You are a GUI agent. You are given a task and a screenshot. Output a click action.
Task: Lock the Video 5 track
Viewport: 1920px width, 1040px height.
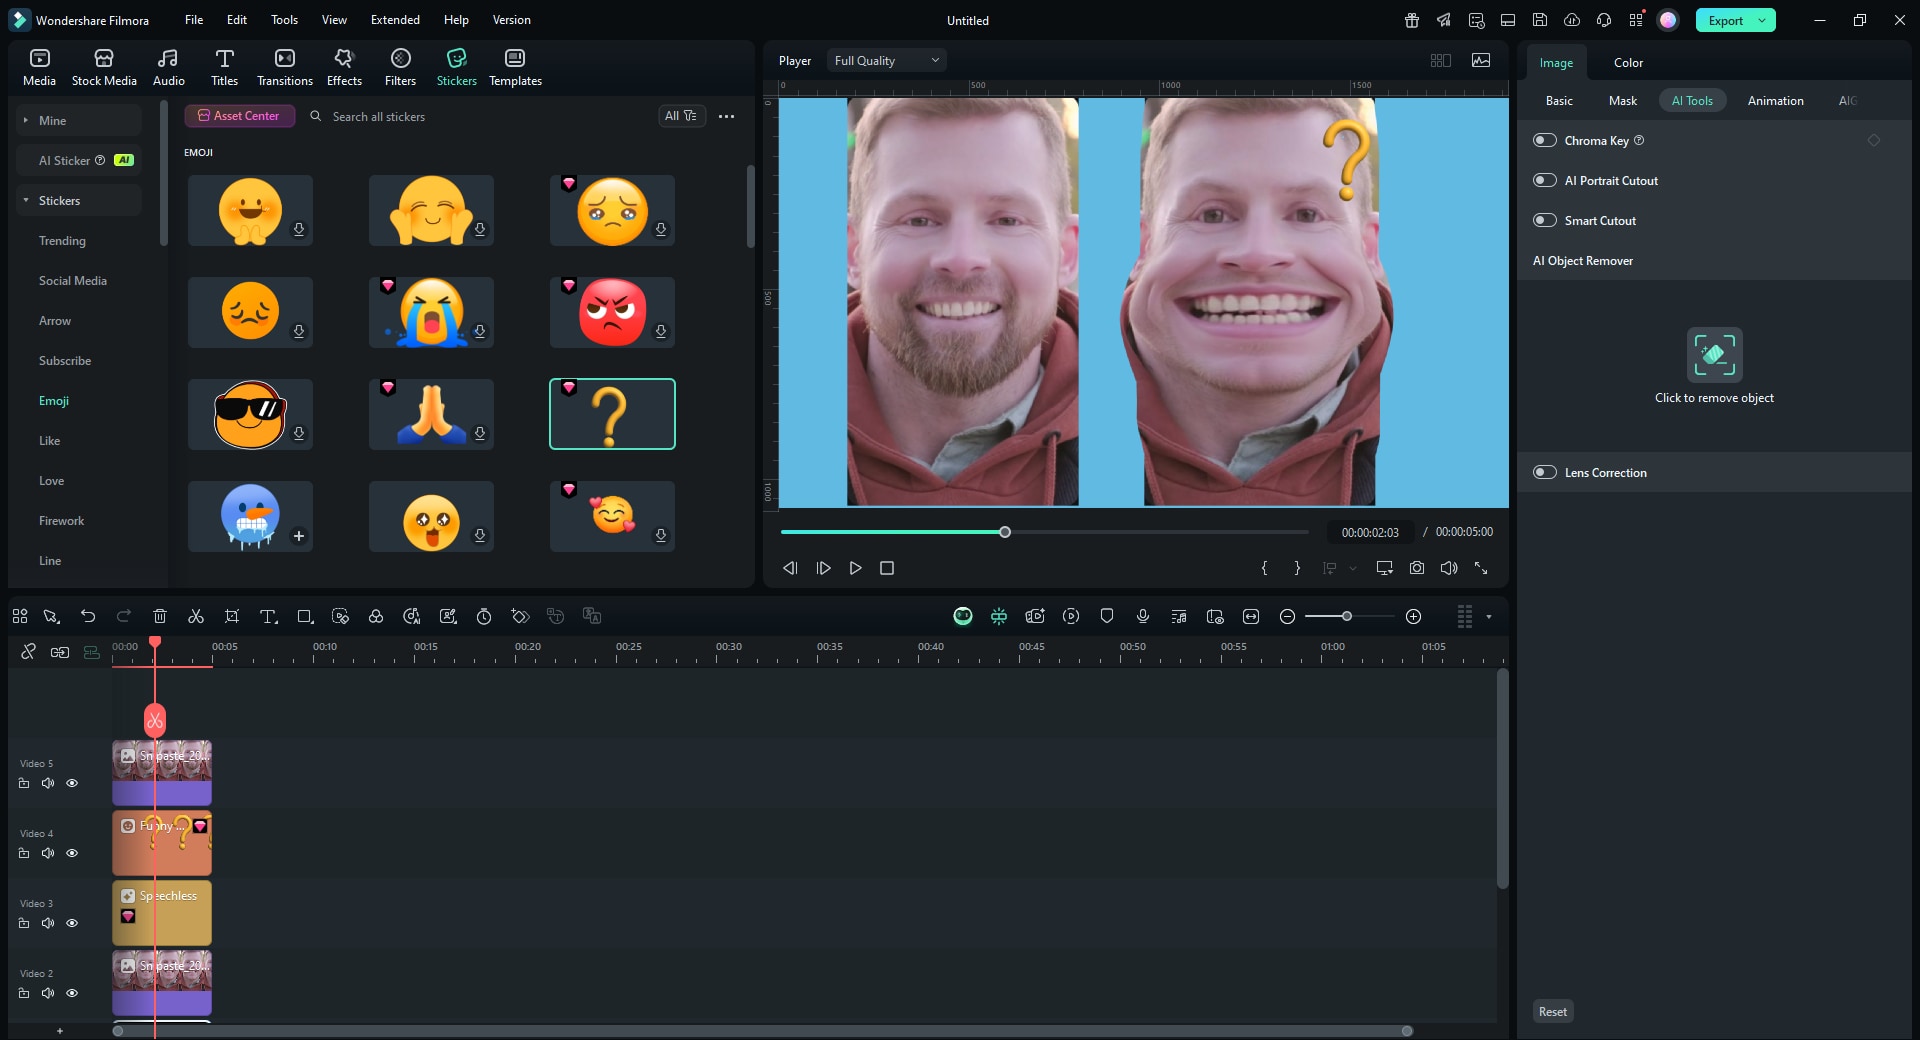pyautogui.click(x=24, y=783)
